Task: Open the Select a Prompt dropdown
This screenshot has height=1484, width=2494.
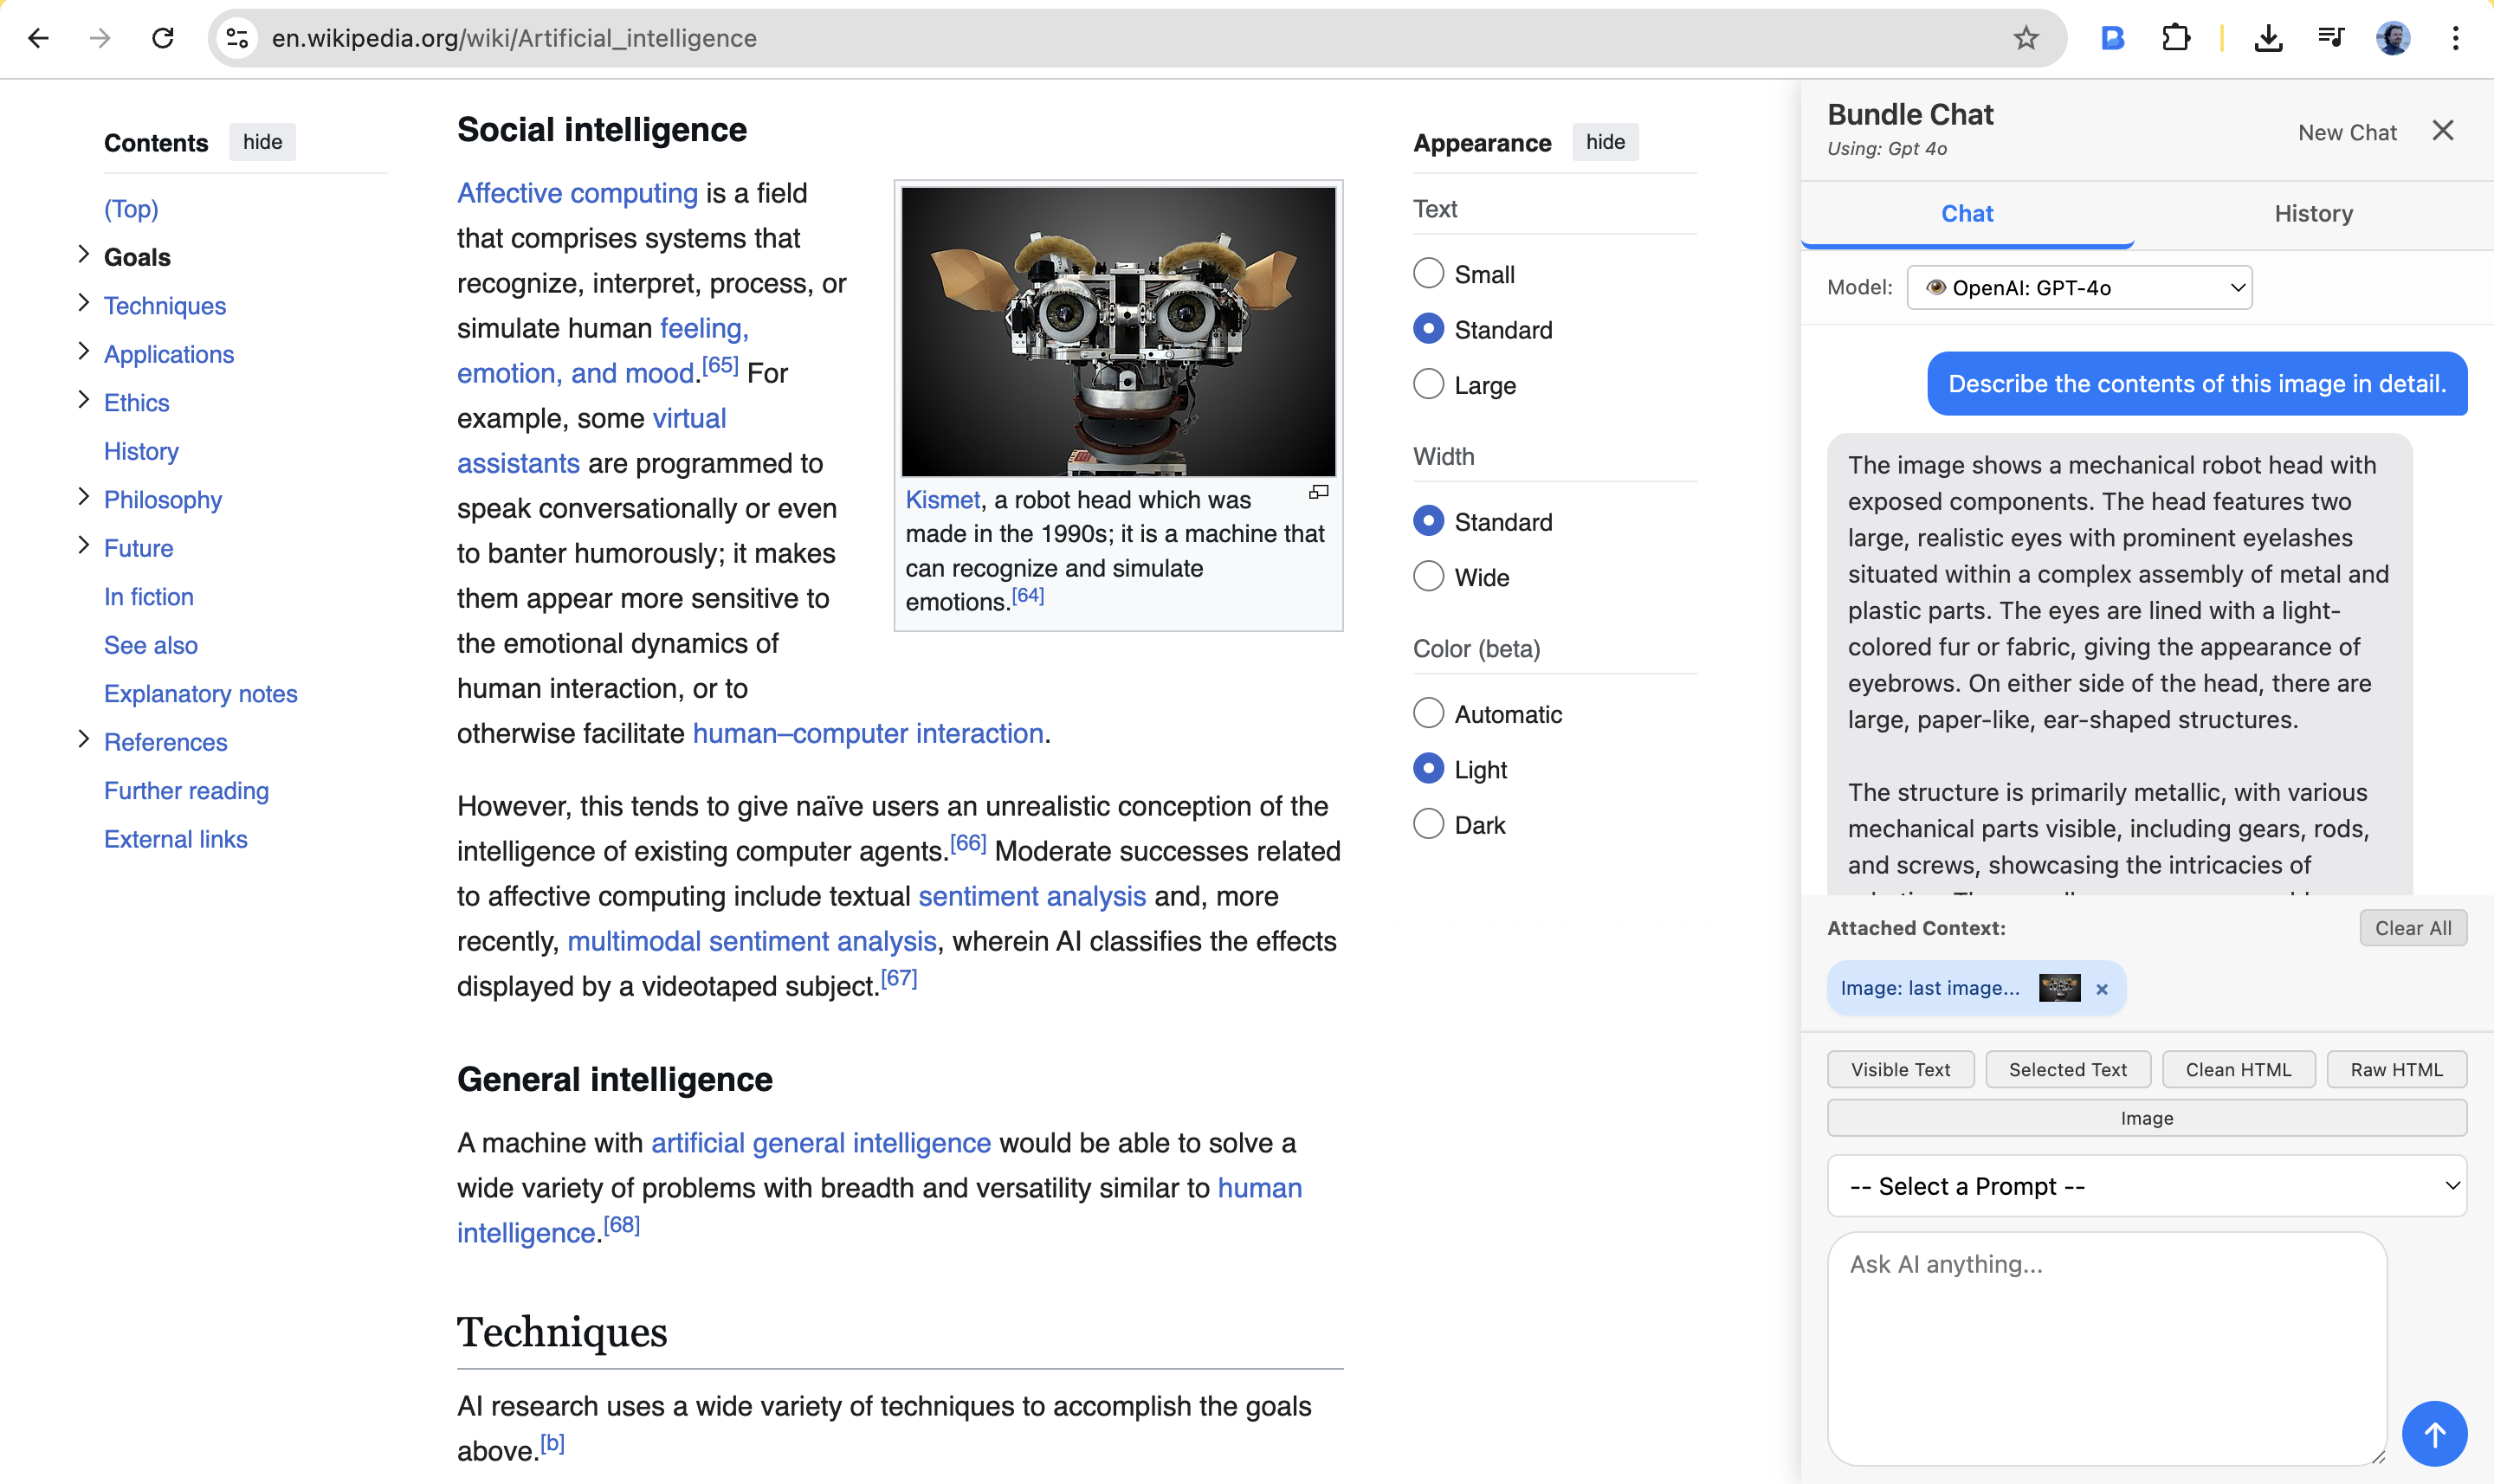Action: coord(2146,1186)
